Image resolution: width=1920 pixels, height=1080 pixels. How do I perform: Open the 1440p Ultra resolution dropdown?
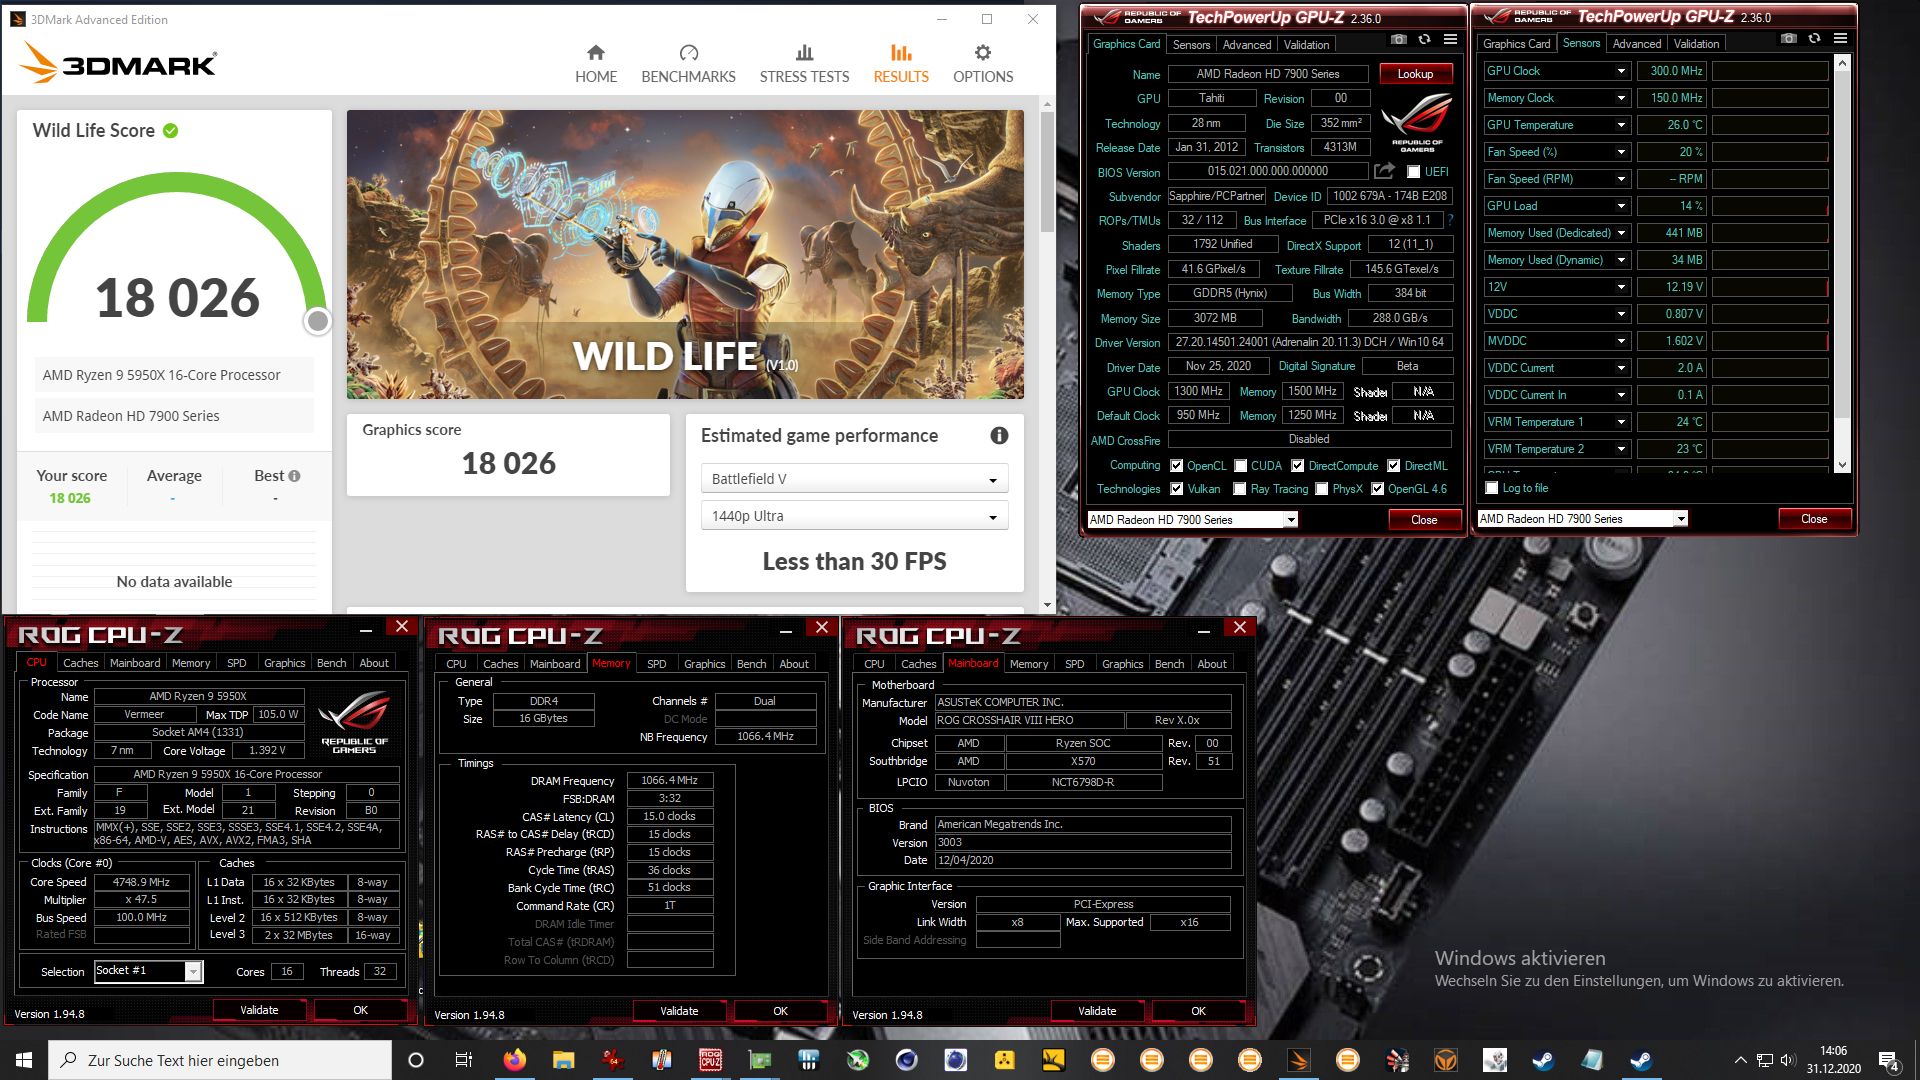tap(854, 516)
